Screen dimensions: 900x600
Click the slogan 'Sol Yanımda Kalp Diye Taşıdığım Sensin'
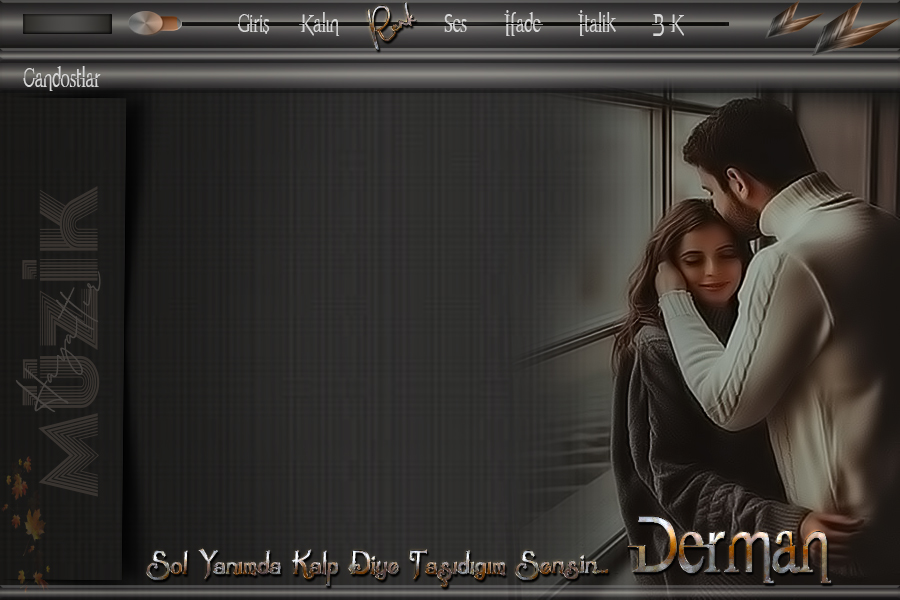pyautogui.click(x=377, y=565)
